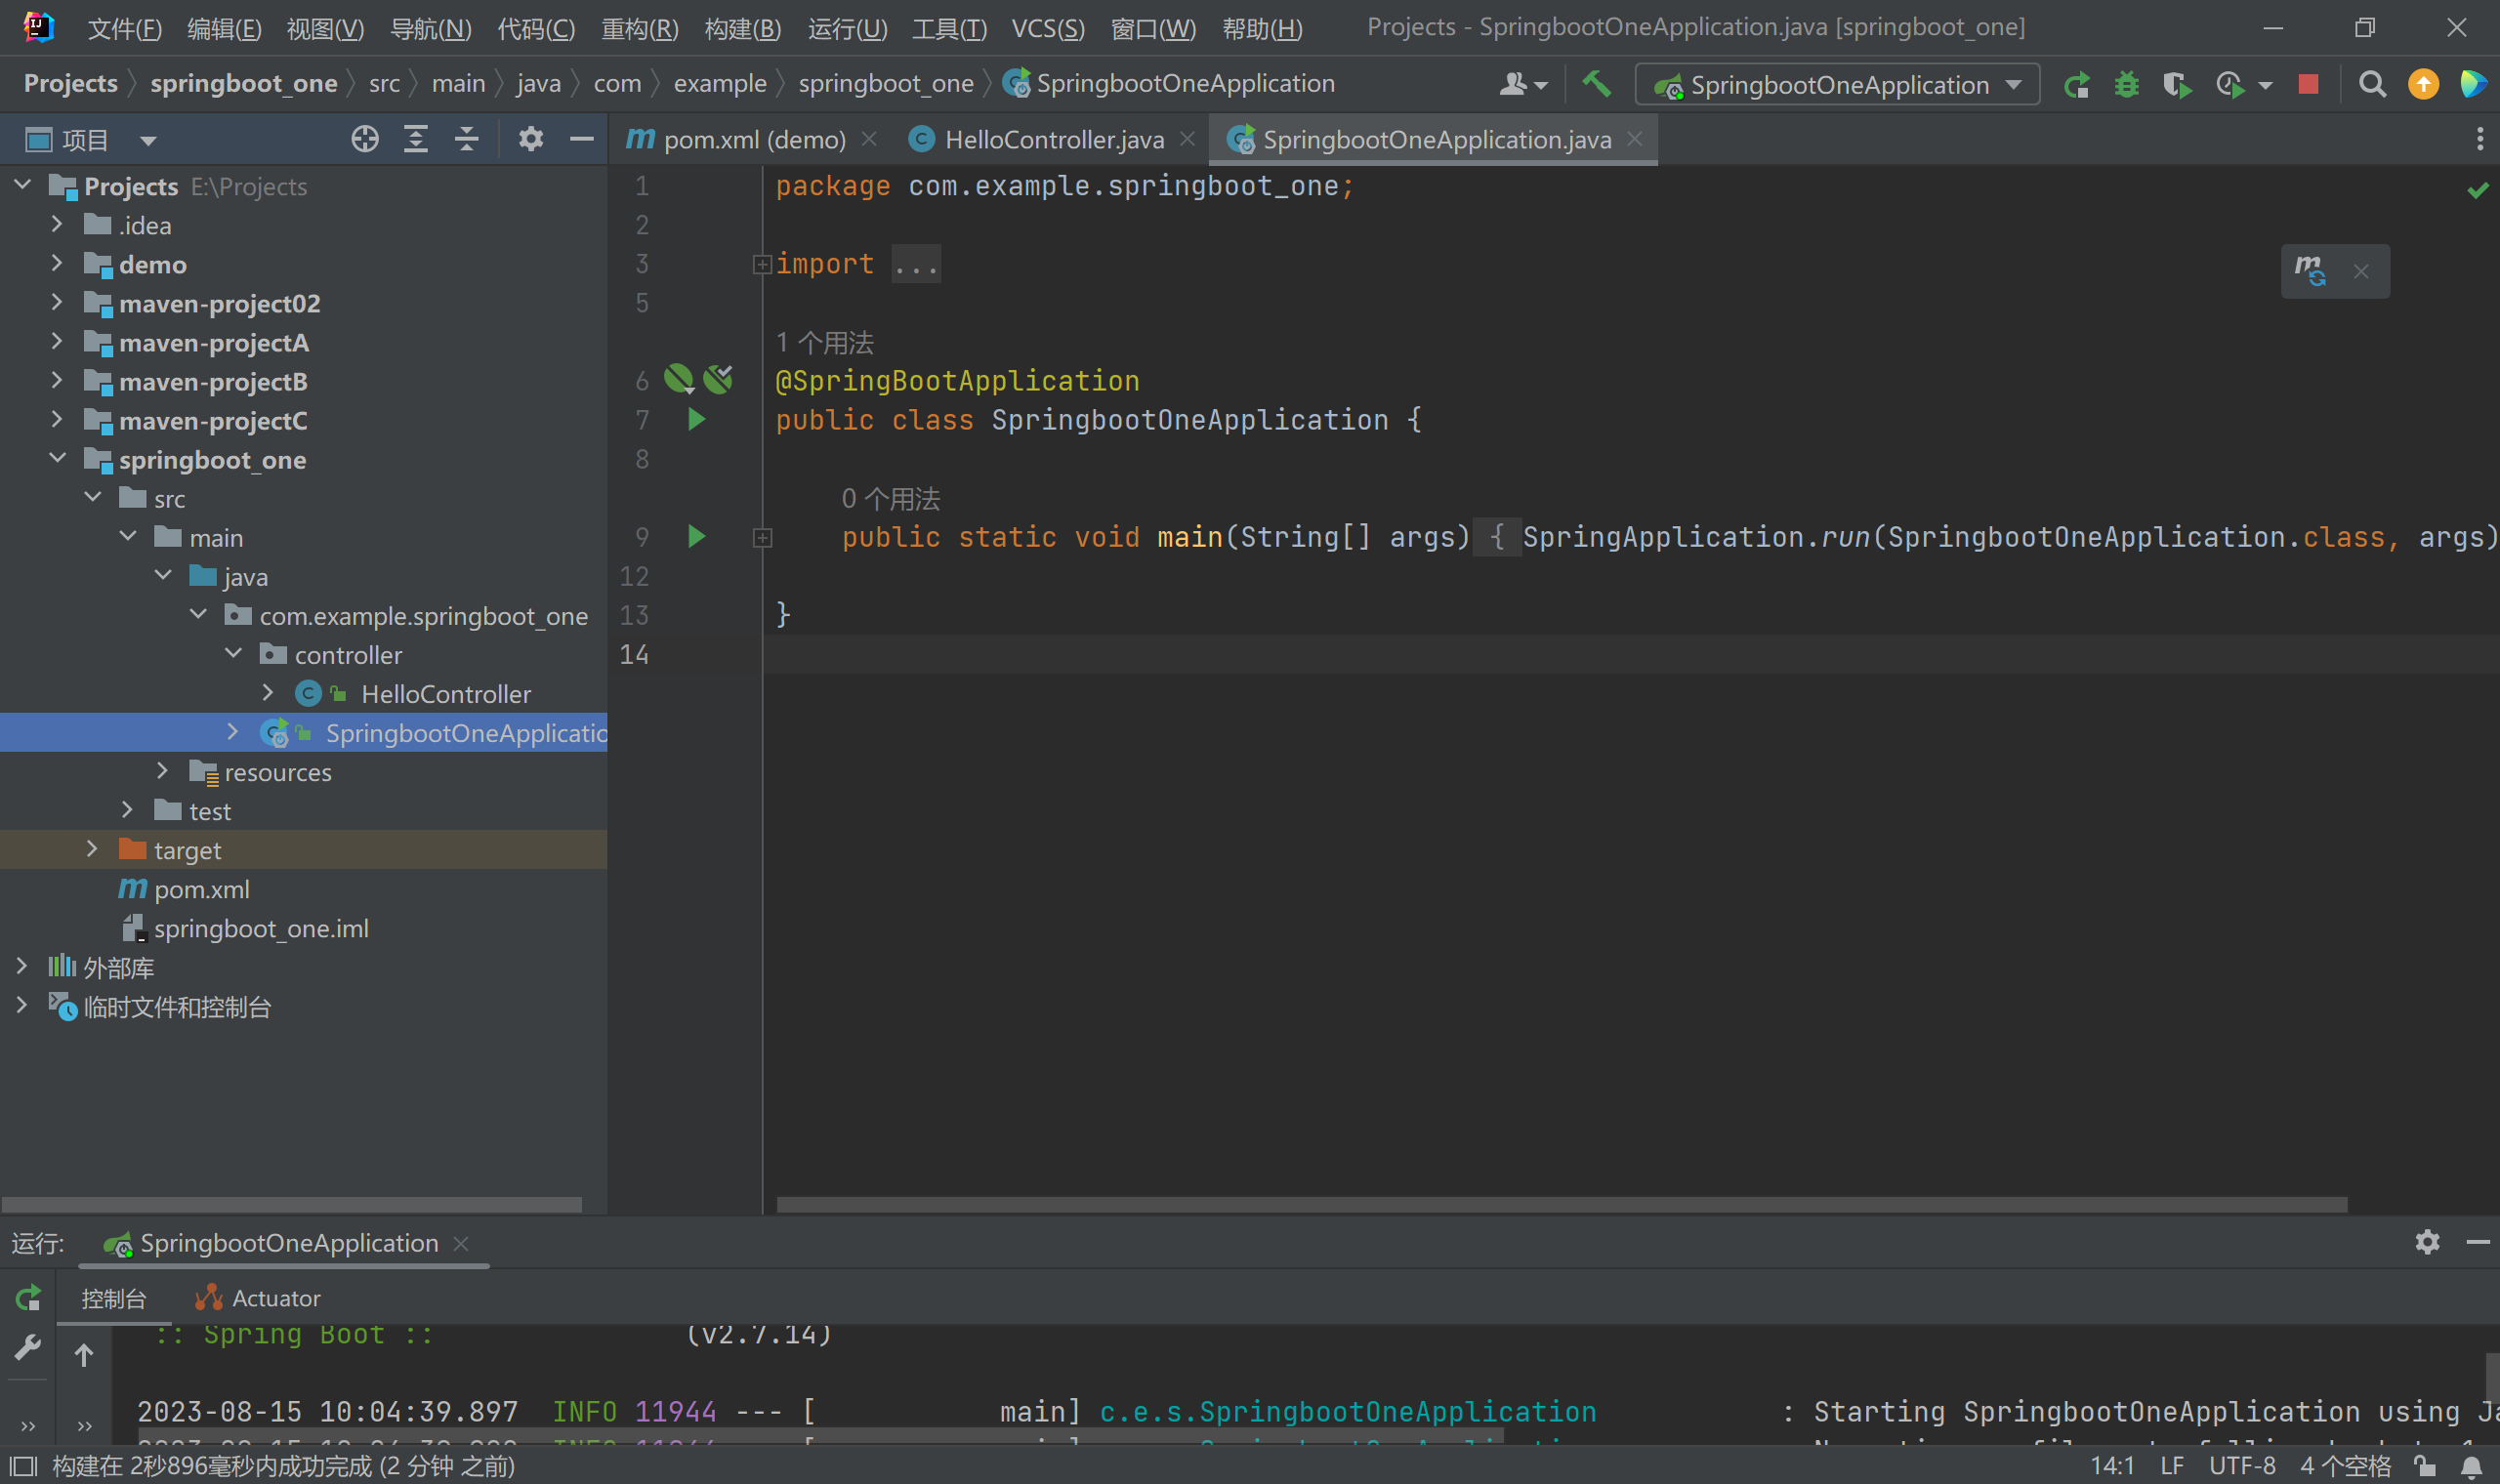This screenshot has width=2500, height=1484.
Task: Click the profiler run icon
Action: [x=2230, y=85]
